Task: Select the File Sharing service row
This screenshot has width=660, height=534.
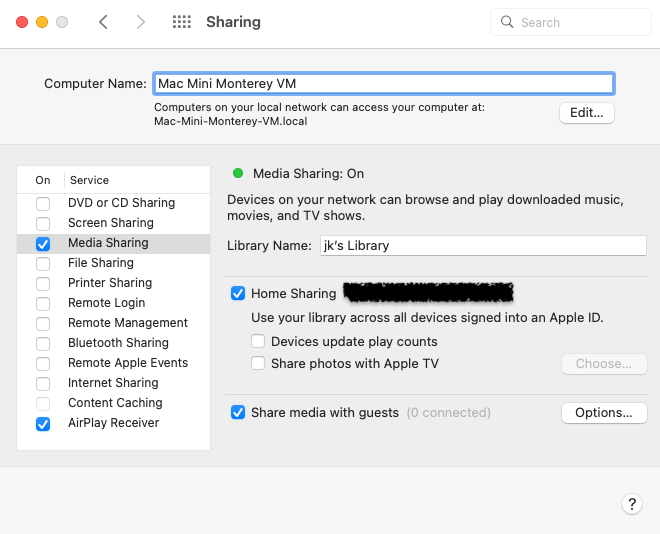Action: click(114, 263)
